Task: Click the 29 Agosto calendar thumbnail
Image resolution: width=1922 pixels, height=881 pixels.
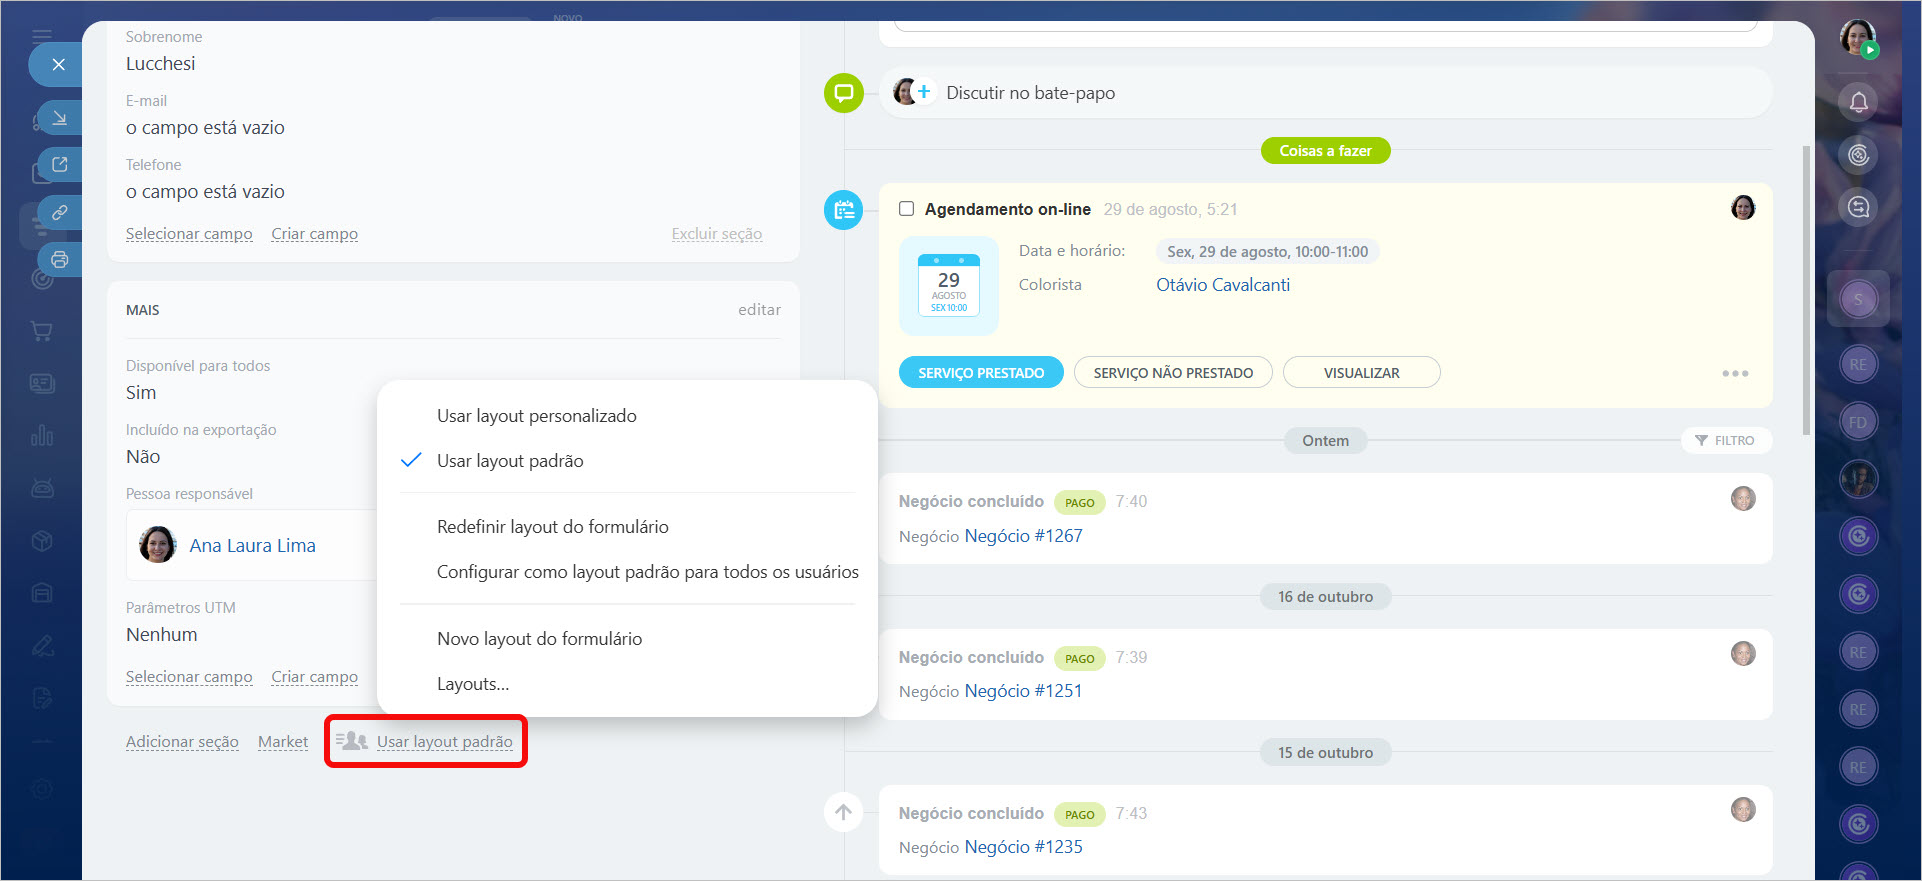Action: [x=948, y=286]
